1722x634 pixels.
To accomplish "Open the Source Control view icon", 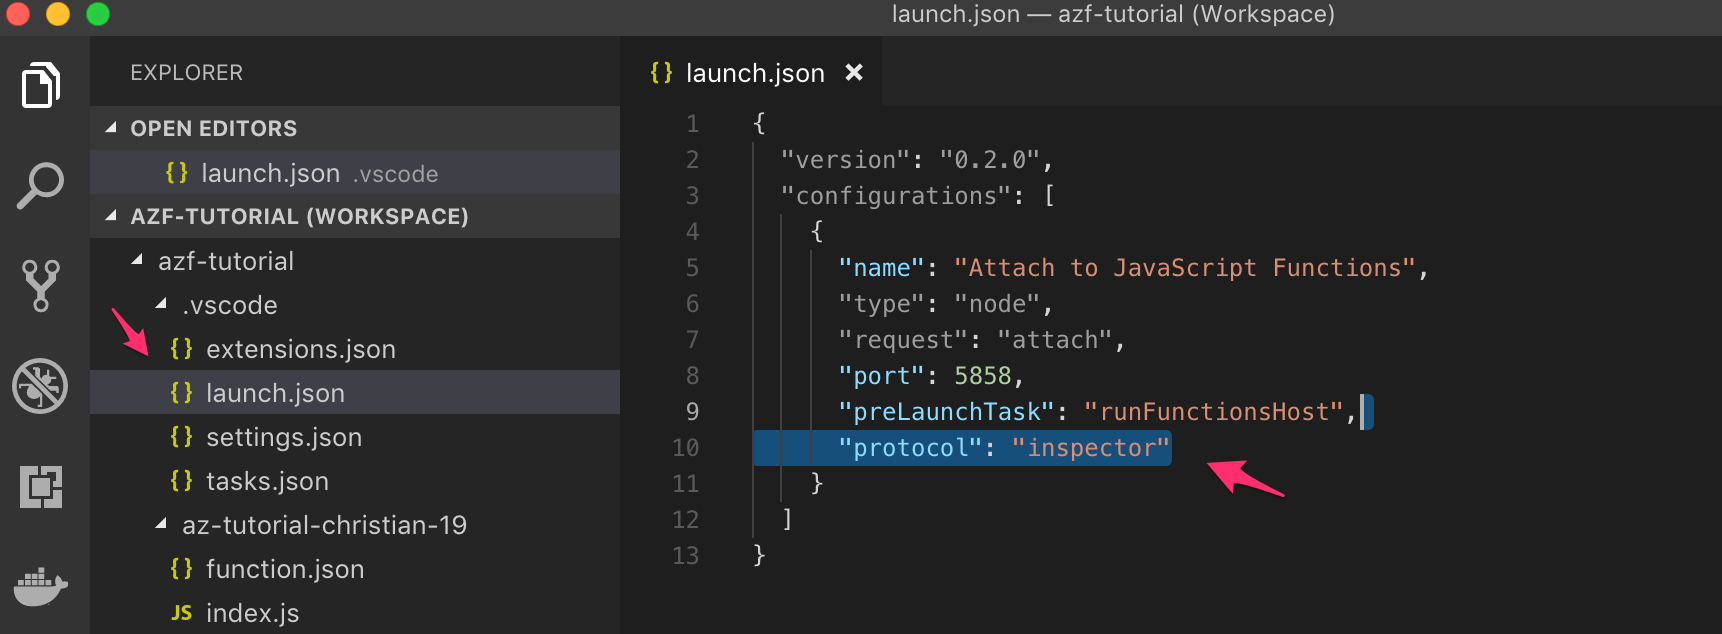I will pyautogui.click(x=41, y=286).
